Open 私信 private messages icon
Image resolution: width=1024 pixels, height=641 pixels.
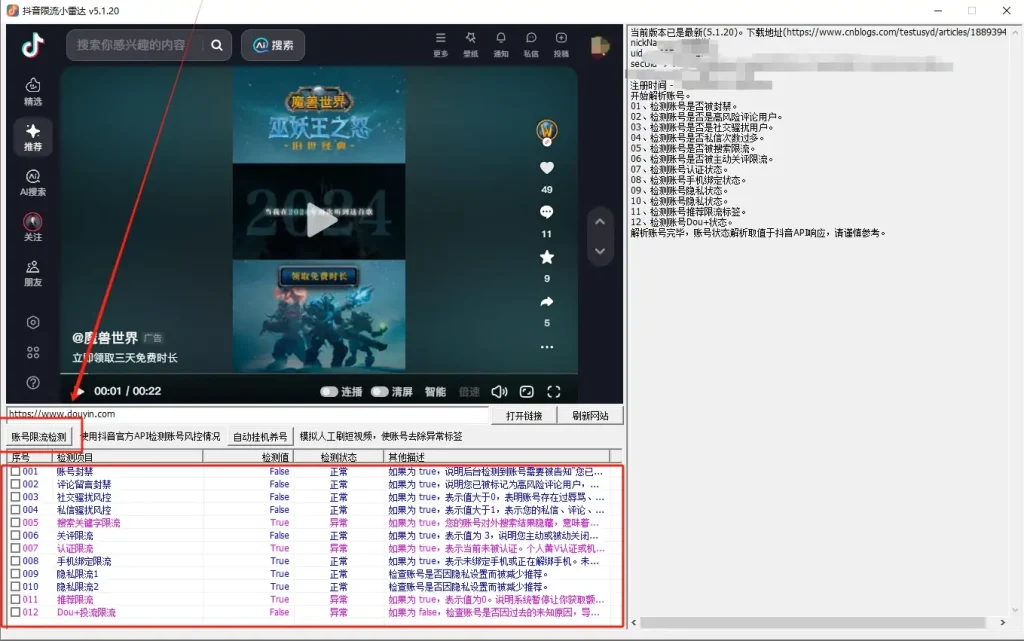[x=531, y=45]
